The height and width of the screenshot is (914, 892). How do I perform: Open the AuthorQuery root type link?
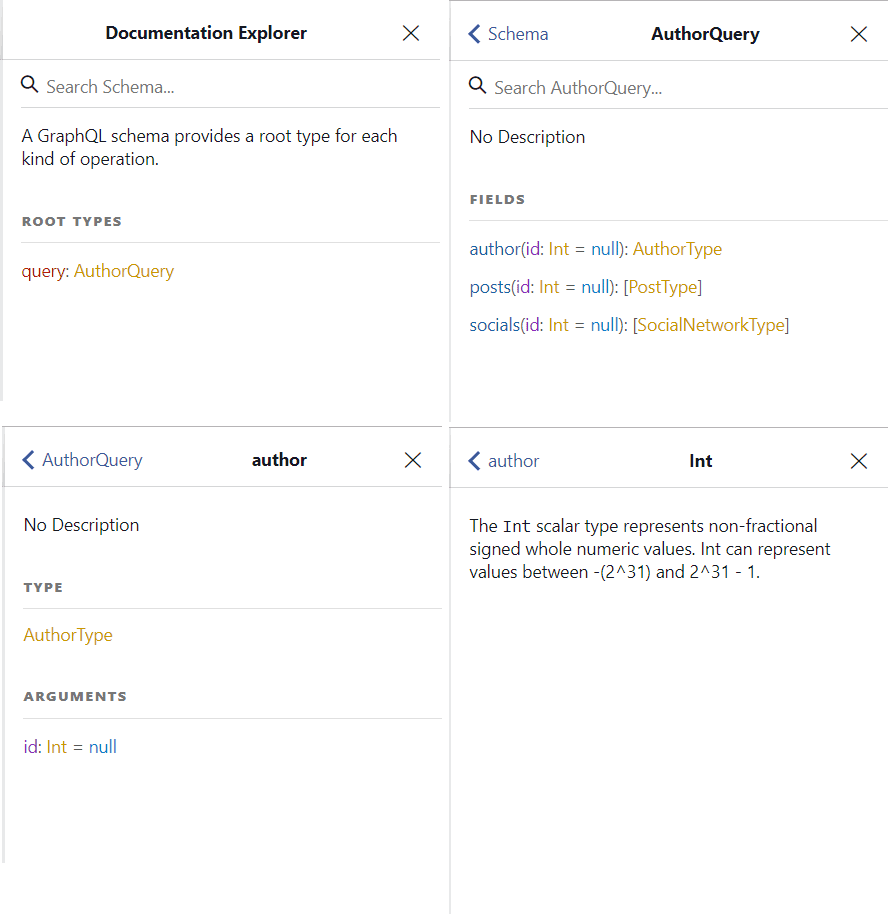124,271
